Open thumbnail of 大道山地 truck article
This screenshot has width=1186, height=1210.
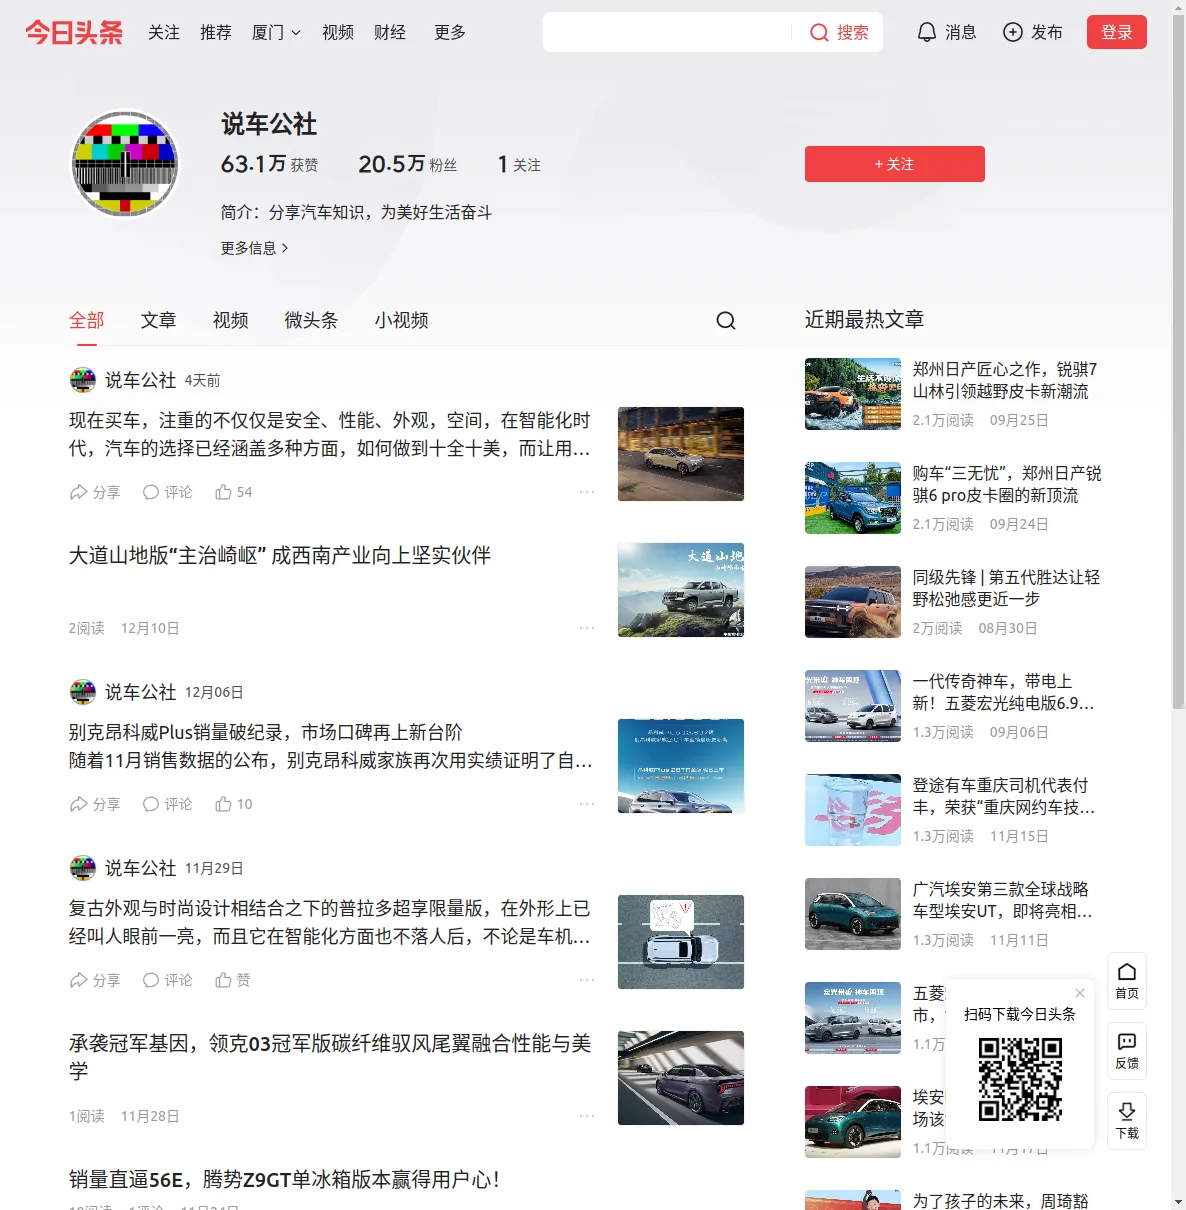coord(681,590)
